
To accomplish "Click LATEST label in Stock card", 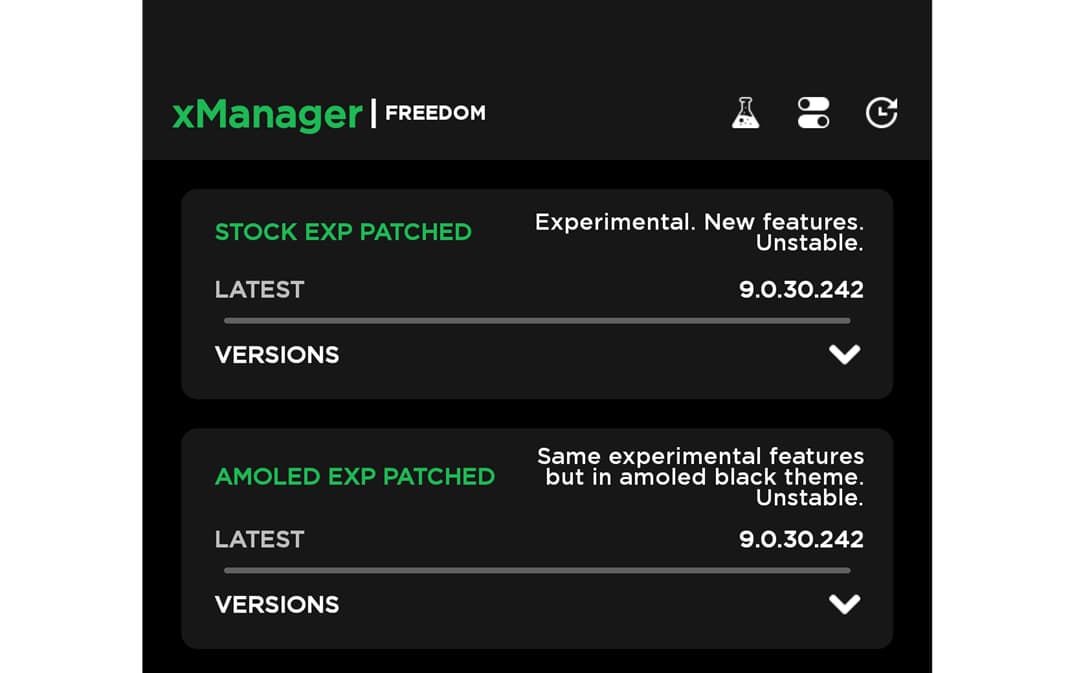I will pos(260,290).
